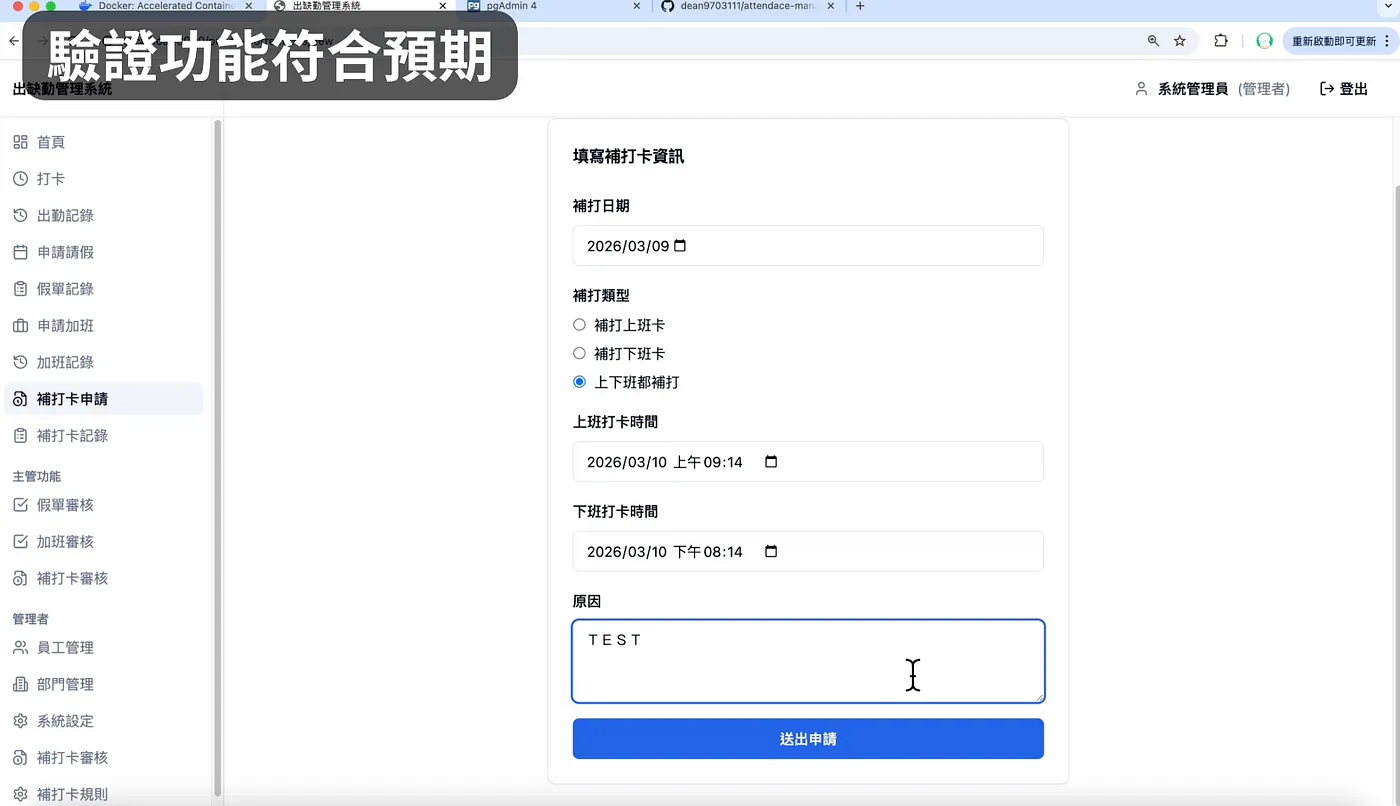Open a new browser tab
This screenshot has height=806, width=1400.
[860, 6]
